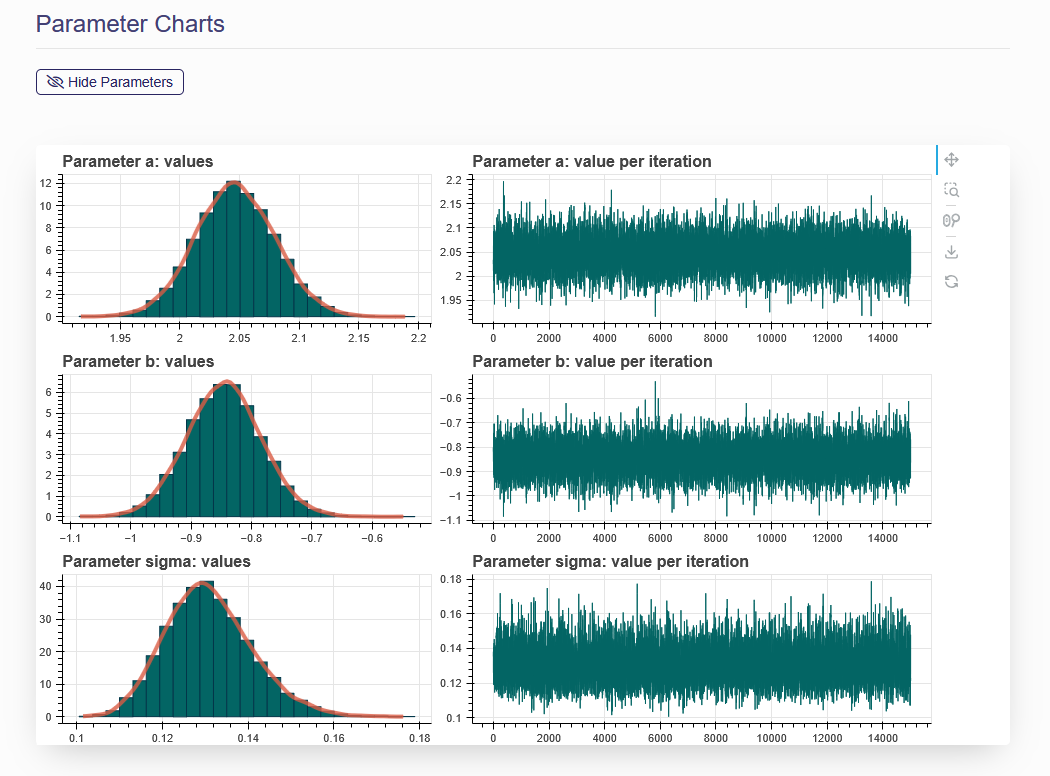This screenshot has width=1050, height=776.
Task: Click 'Parameter sigma: values' chart title
Action: pos(156,561)
